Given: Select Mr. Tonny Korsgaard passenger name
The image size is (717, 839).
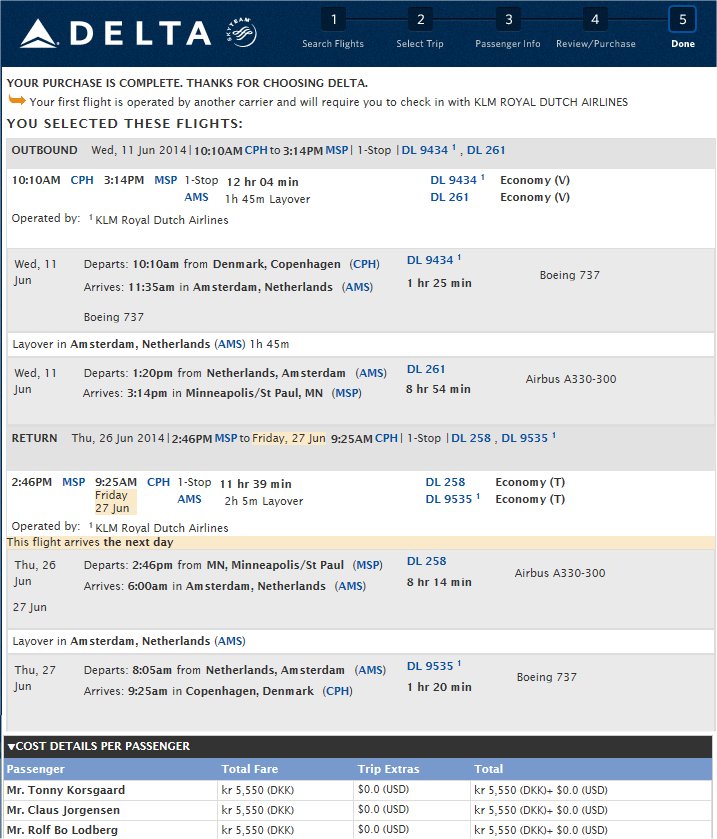Looking at the screenshot, I should click(x=66, y=790).
